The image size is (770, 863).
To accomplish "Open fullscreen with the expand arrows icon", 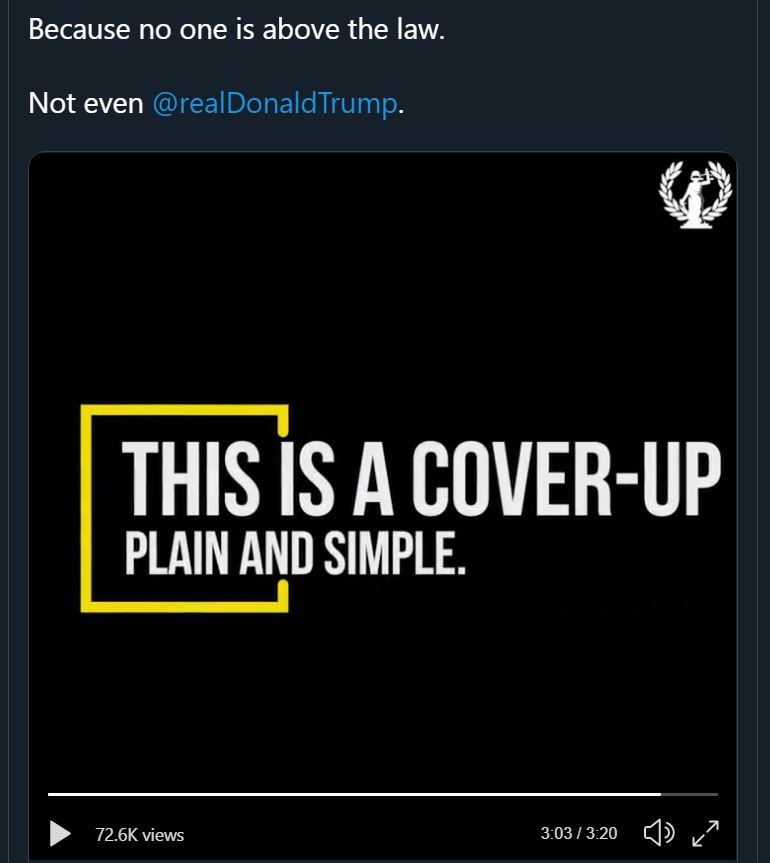I will (x=705, y=833).
